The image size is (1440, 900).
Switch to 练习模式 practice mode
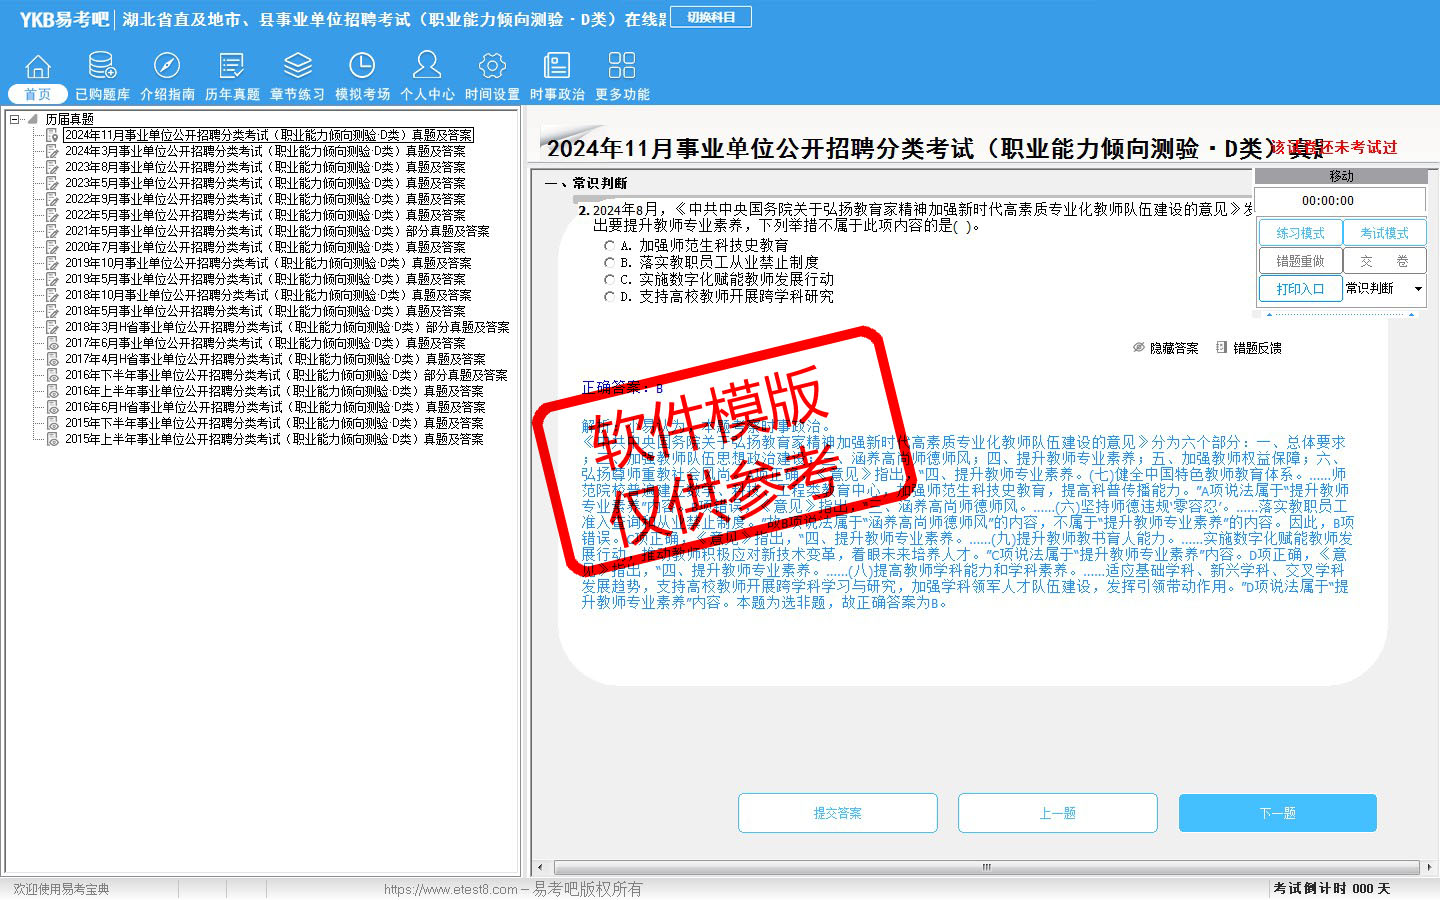(1300, 233)
